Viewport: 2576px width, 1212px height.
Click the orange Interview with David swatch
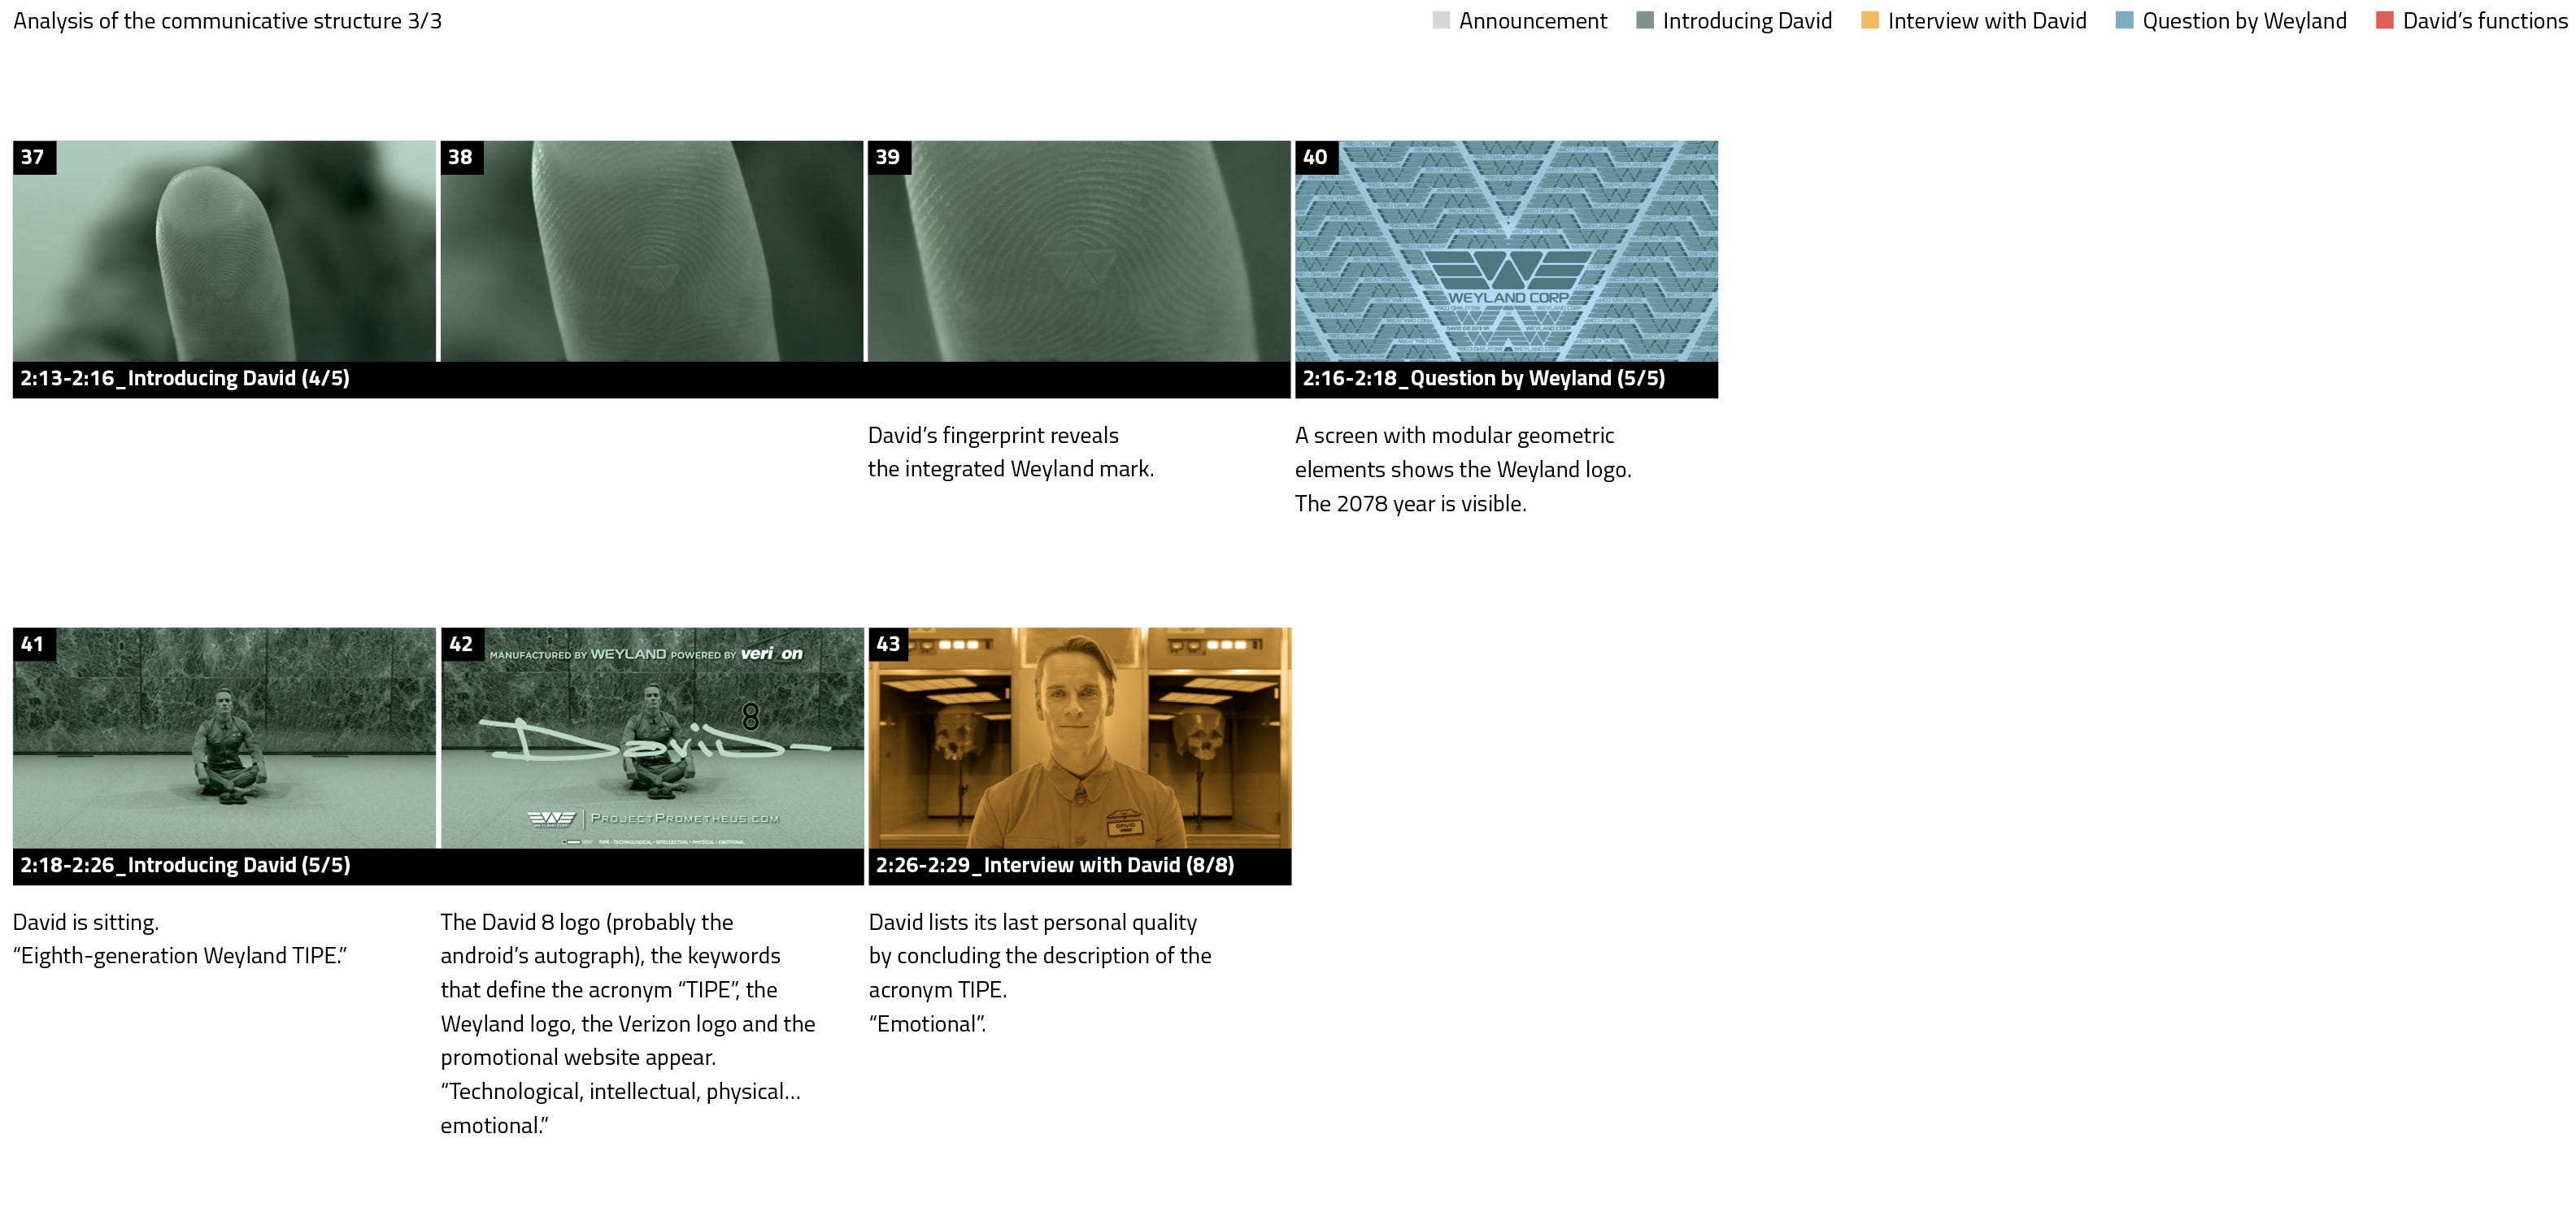click(x=1869, y=21)
